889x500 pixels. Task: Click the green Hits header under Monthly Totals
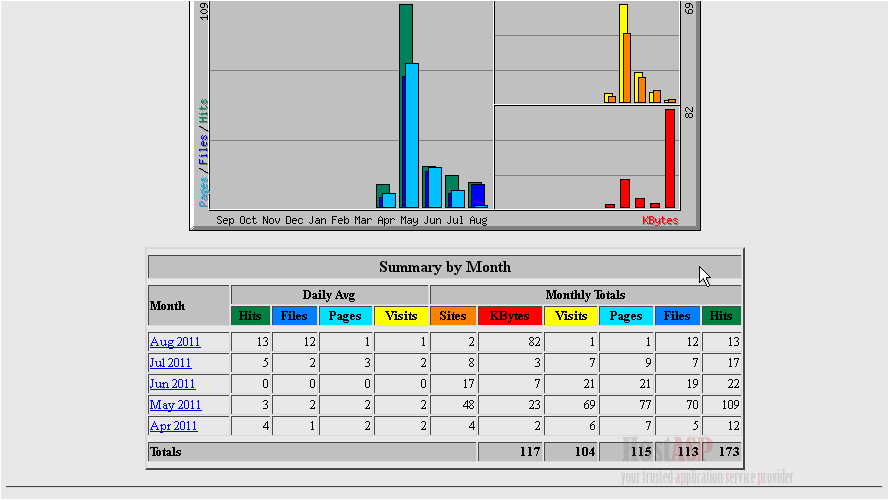pyautogui.click(x=721, y=316)
